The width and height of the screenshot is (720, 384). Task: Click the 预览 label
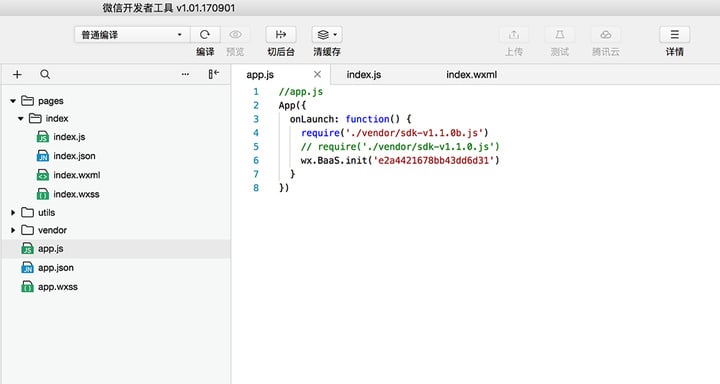click(x=236, y=52)
